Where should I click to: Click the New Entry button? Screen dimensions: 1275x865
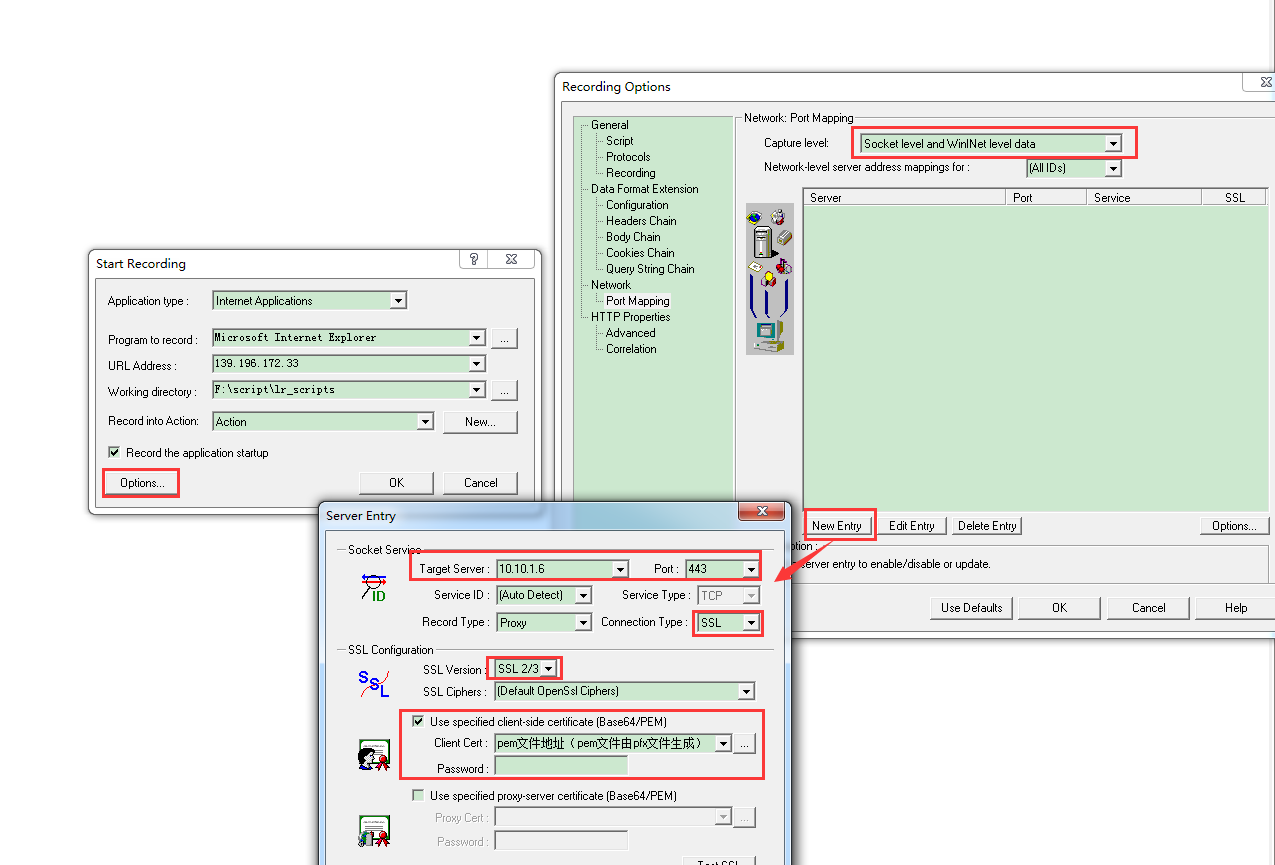[837, 526]
